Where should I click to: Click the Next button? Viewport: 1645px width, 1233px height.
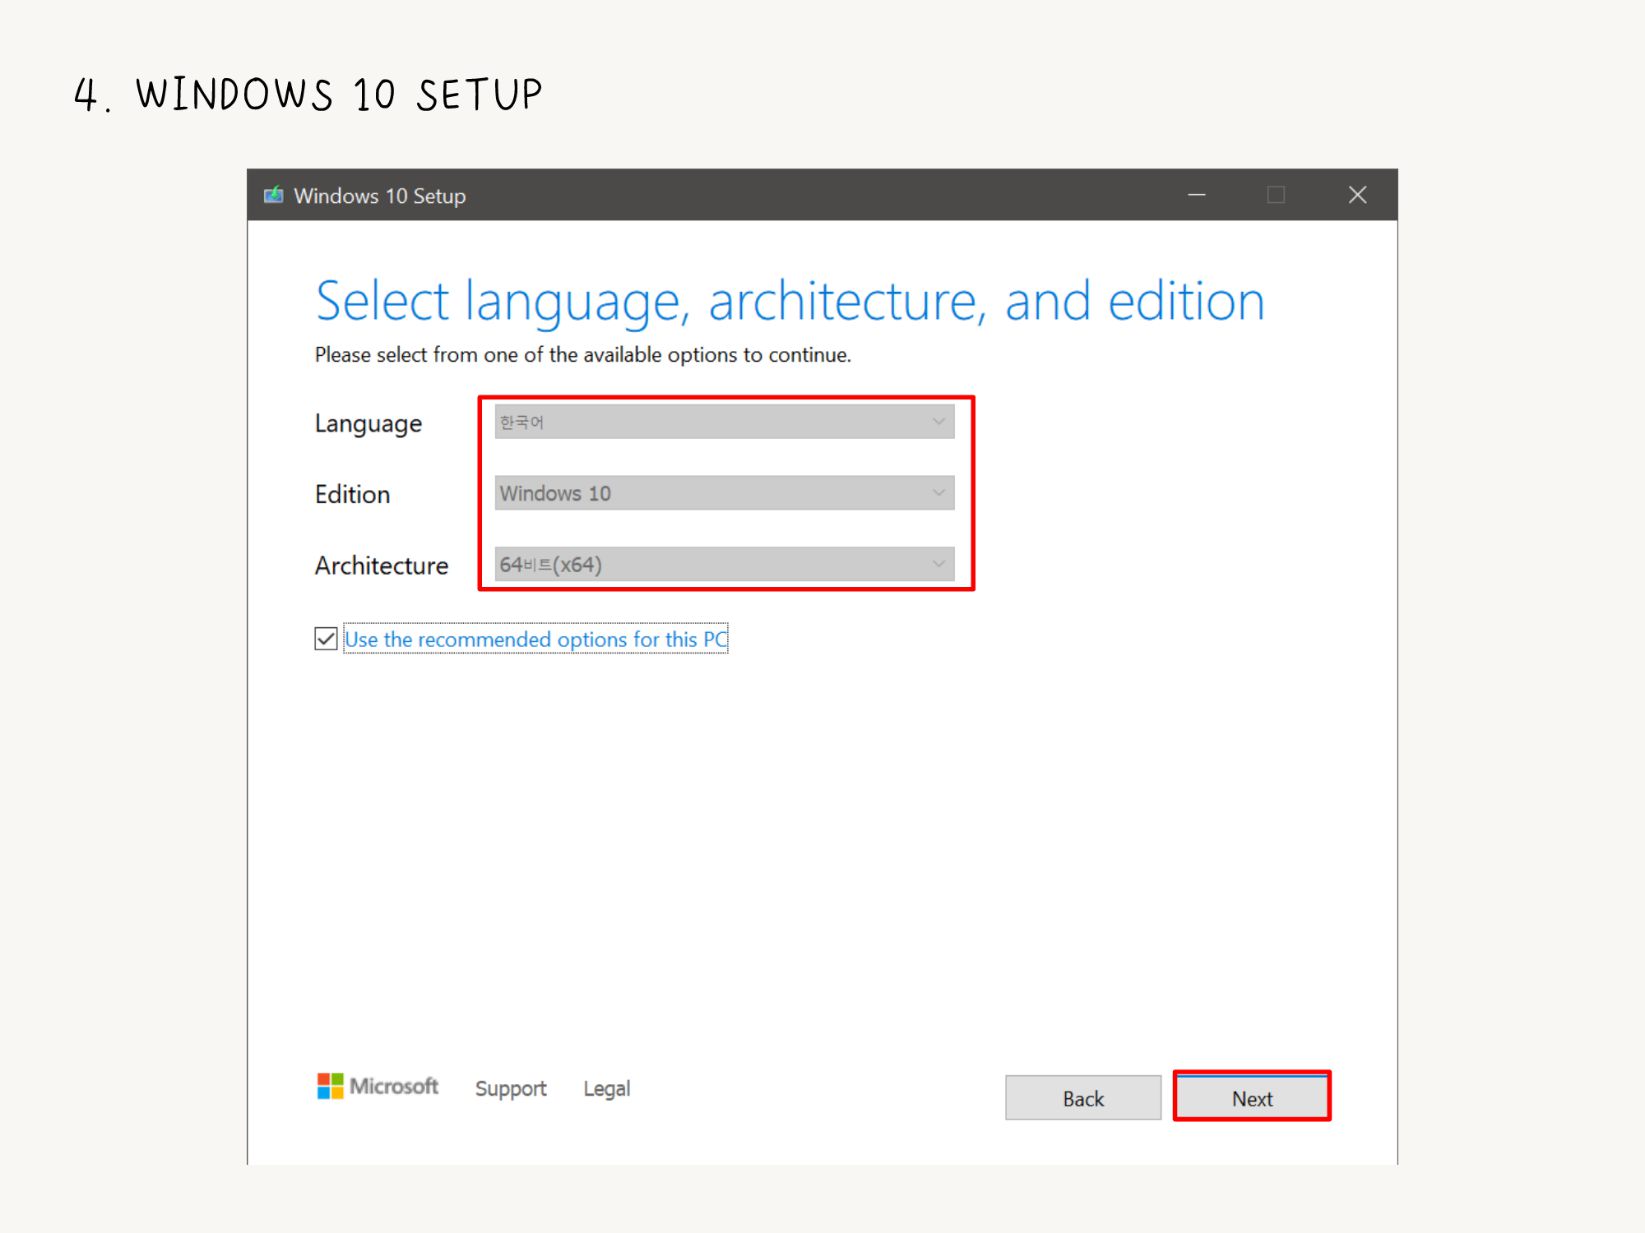click(x=1252, y=1098)
